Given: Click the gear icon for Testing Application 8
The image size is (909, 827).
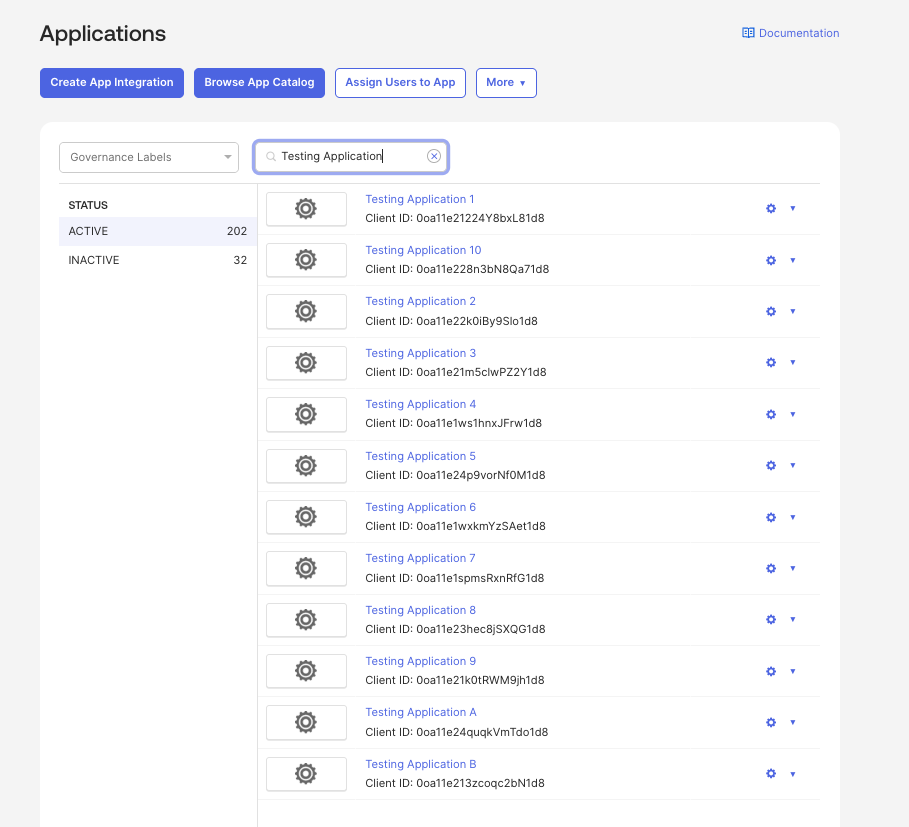Looking at the screenshot, I should [770, 620].
